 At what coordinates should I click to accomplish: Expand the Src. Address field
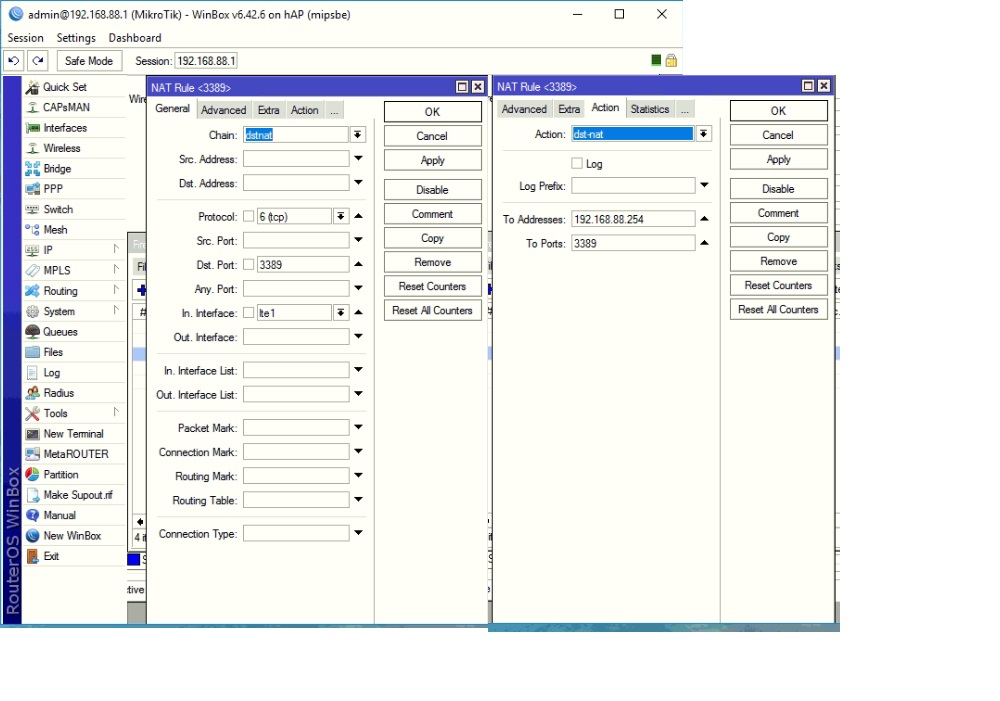(x=358, y=158)
